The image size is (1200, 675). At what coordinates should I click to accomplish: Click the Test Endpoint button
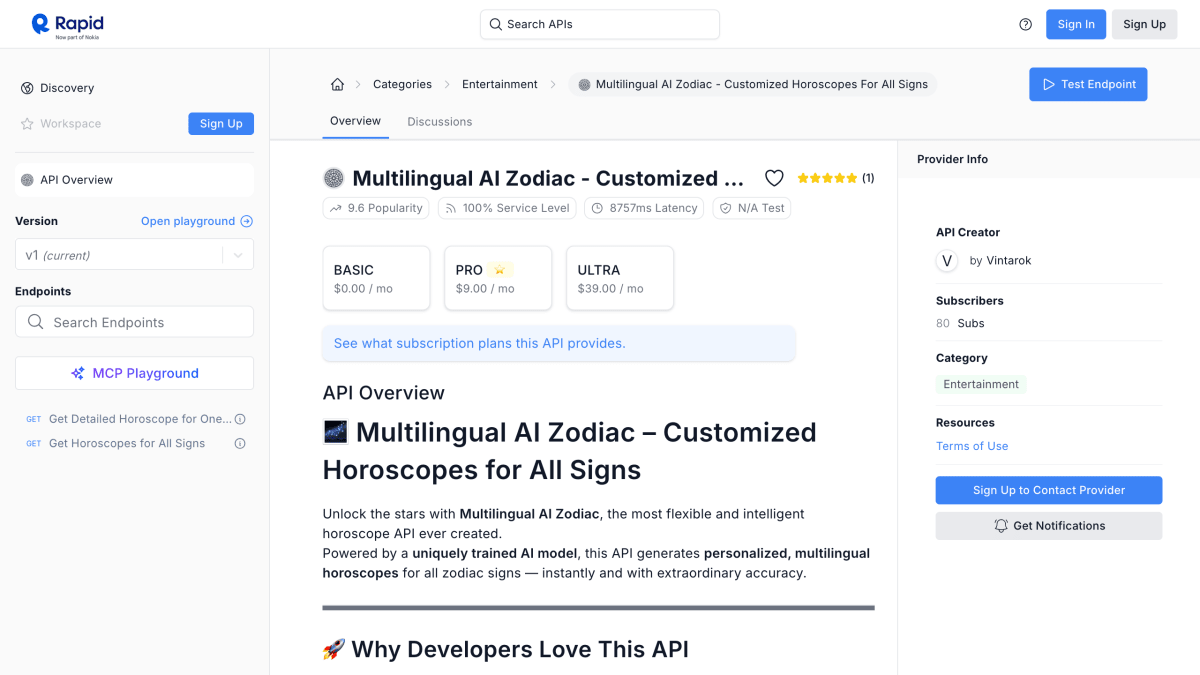pos(1088,84)
